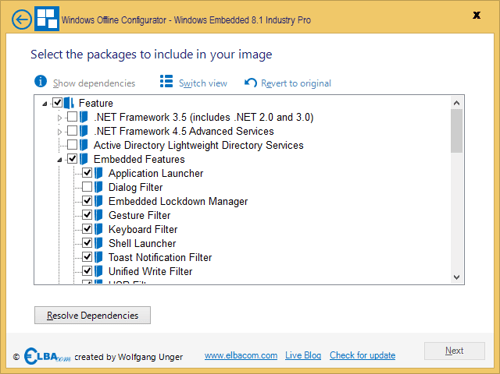The height and width of the screenshot is (374, 500).
Task: Click the Shell Launcher package icon
Action: click(98, 243)
